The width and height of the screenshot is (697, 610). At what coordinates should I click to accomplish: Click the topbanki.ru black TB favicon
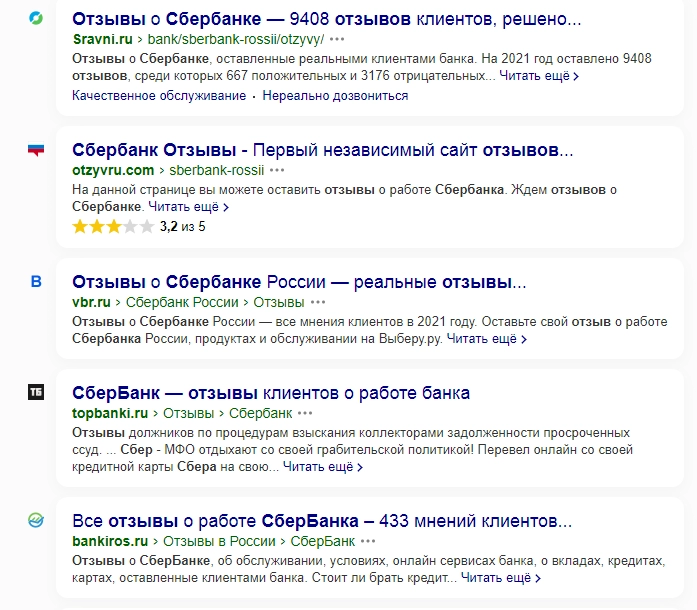click(x=36, y=392)
